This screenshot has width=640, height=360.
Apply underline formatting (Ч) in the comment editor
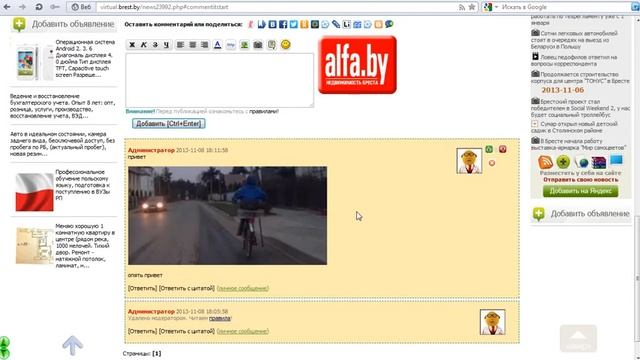(166, 45)
